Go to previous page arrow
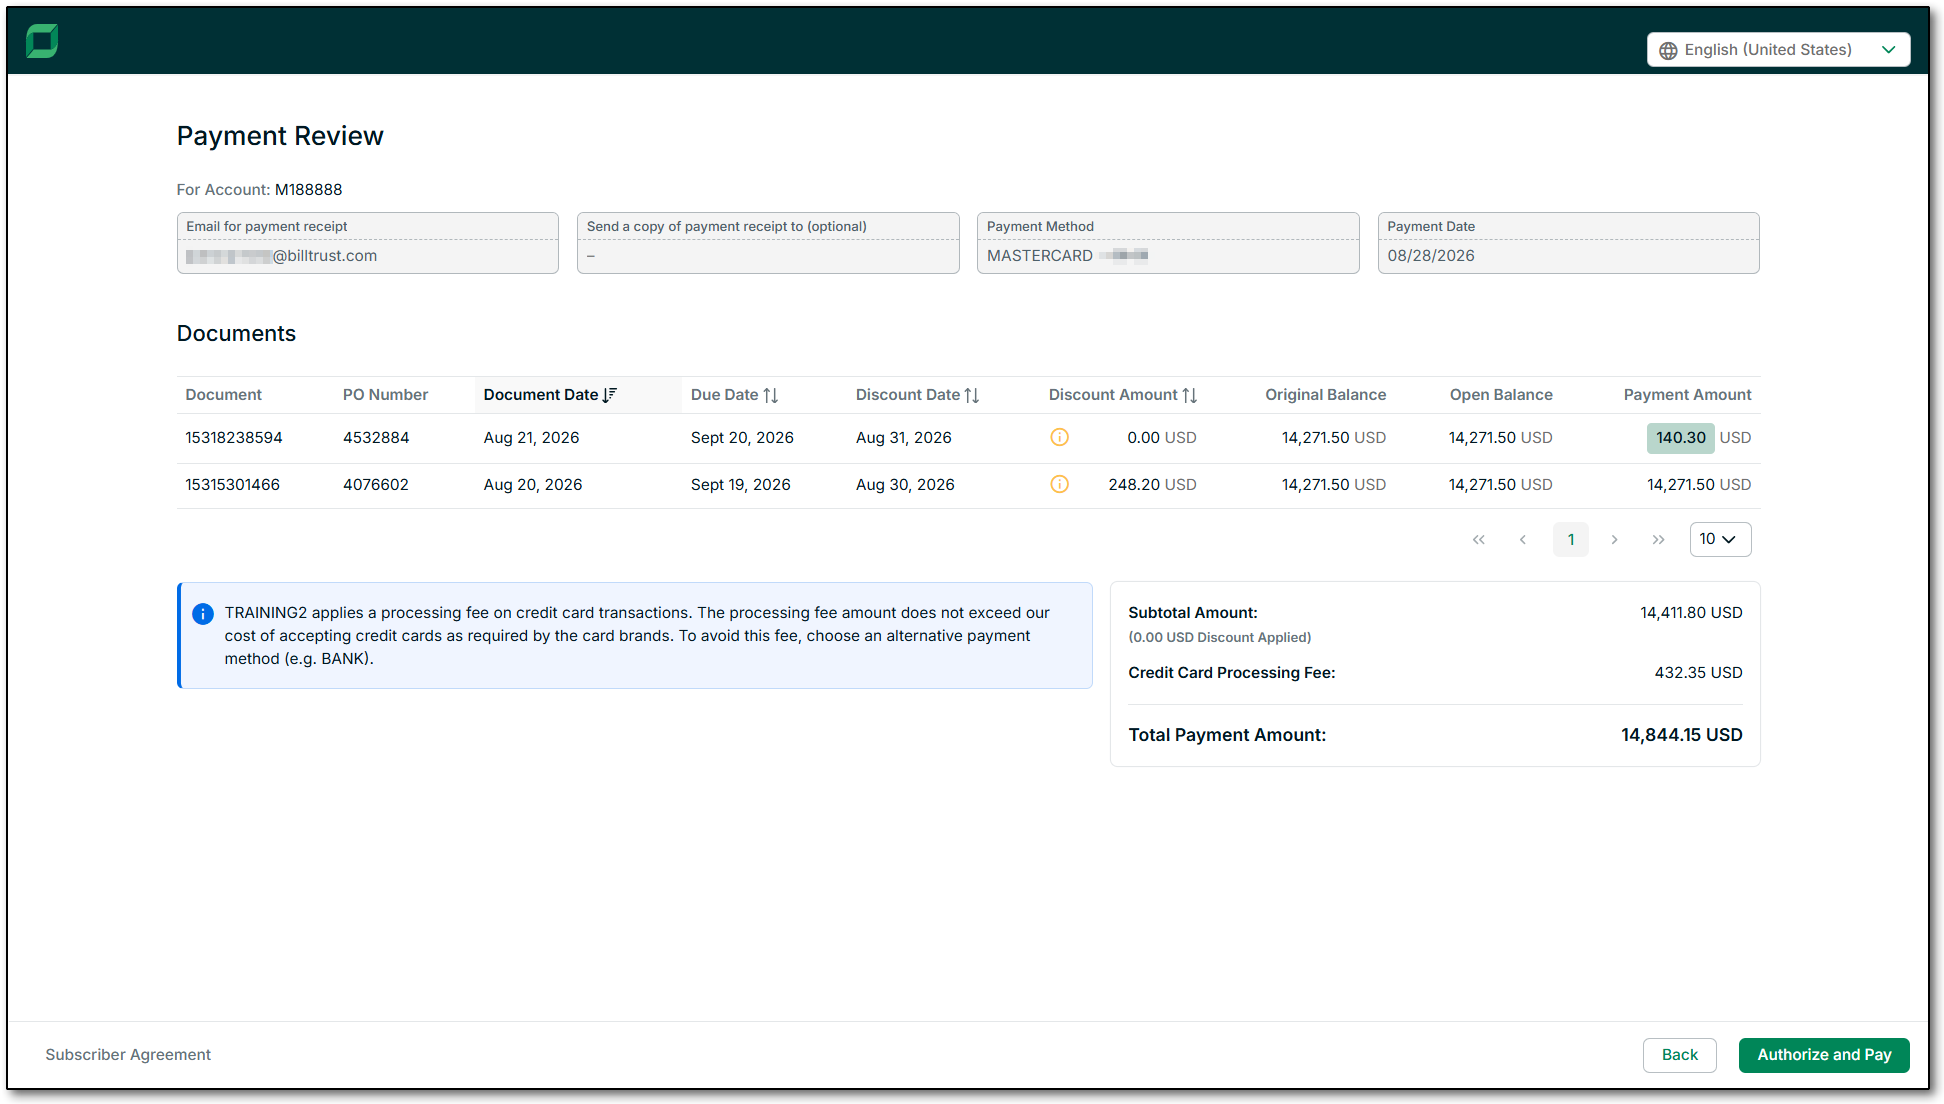Viewport: 1944px width, 1104px height. [1523, 540]
